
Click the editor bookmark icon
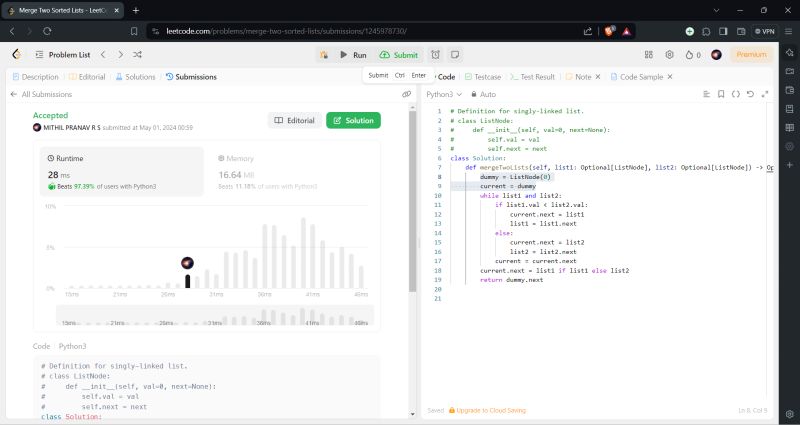(x=721, y=94)
